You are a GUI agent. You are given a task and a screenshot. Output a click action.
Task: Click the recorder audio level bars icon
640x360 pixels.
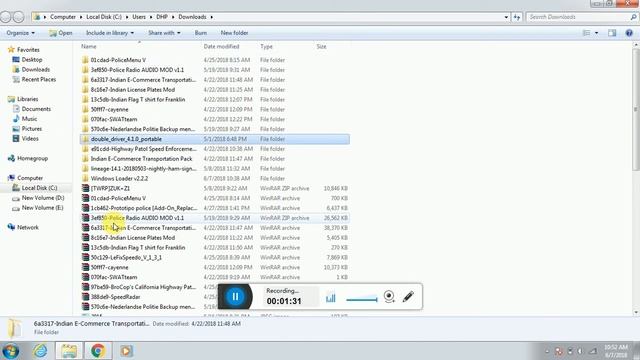331,298
